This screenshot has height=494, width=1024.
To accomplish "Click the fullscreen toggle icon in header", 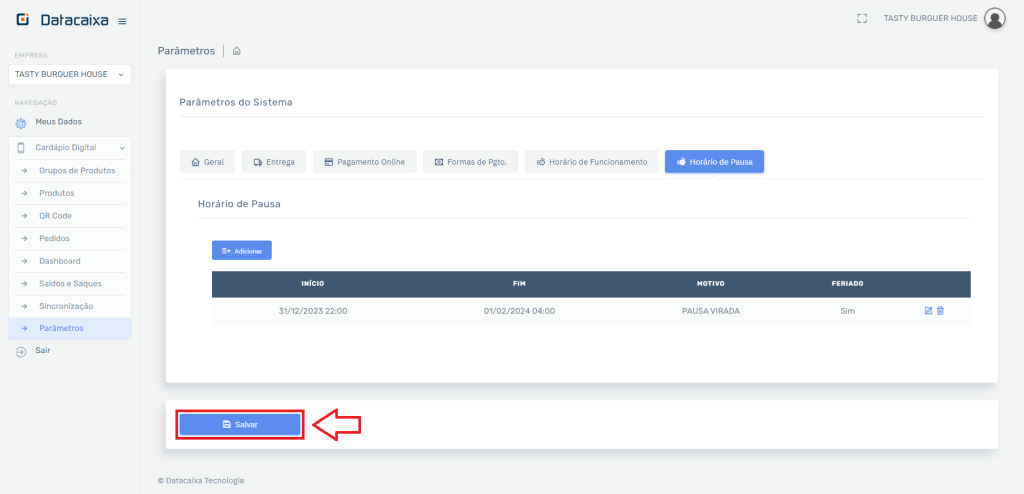I will [862, 18].
